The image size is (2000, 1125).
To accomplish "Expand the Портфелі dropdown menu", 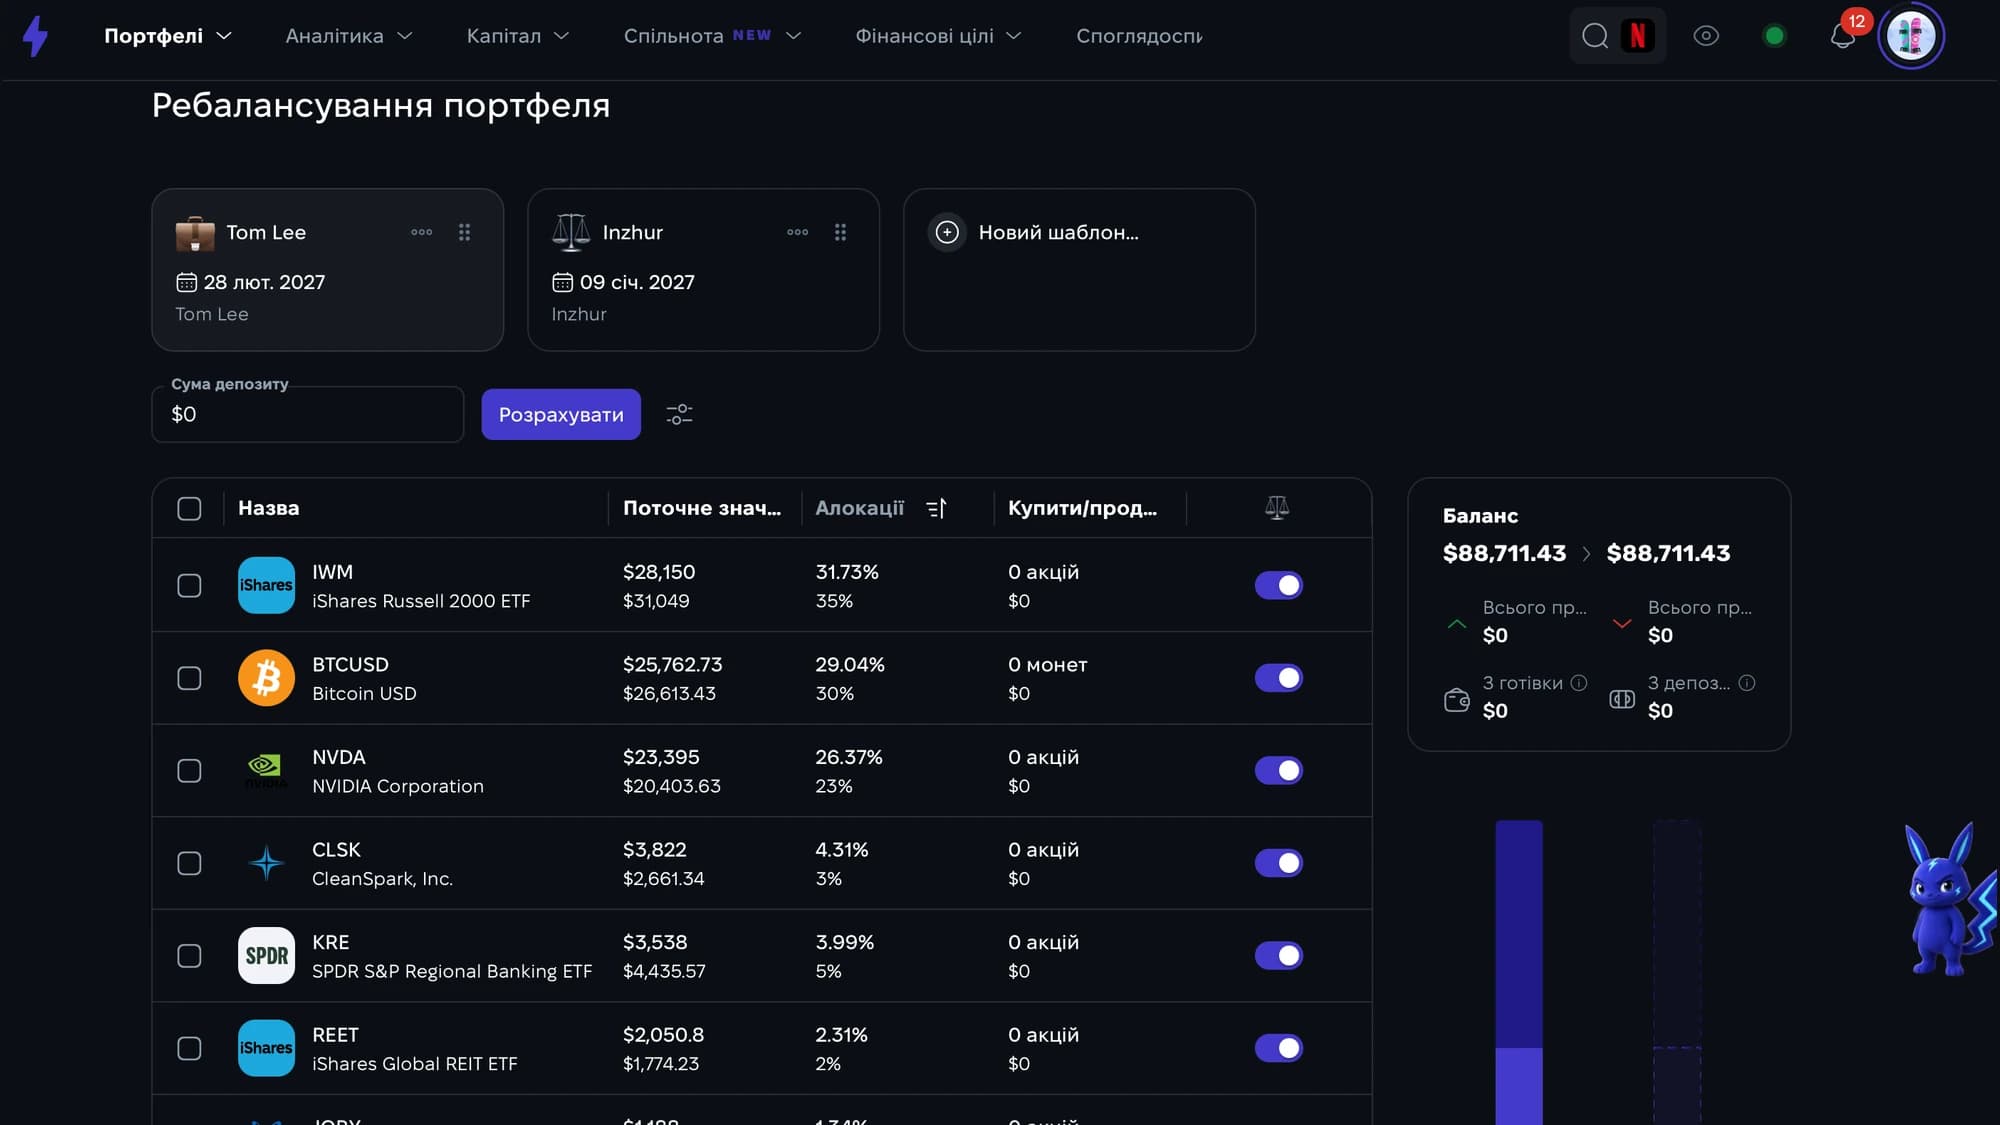I will coord(168,36).
